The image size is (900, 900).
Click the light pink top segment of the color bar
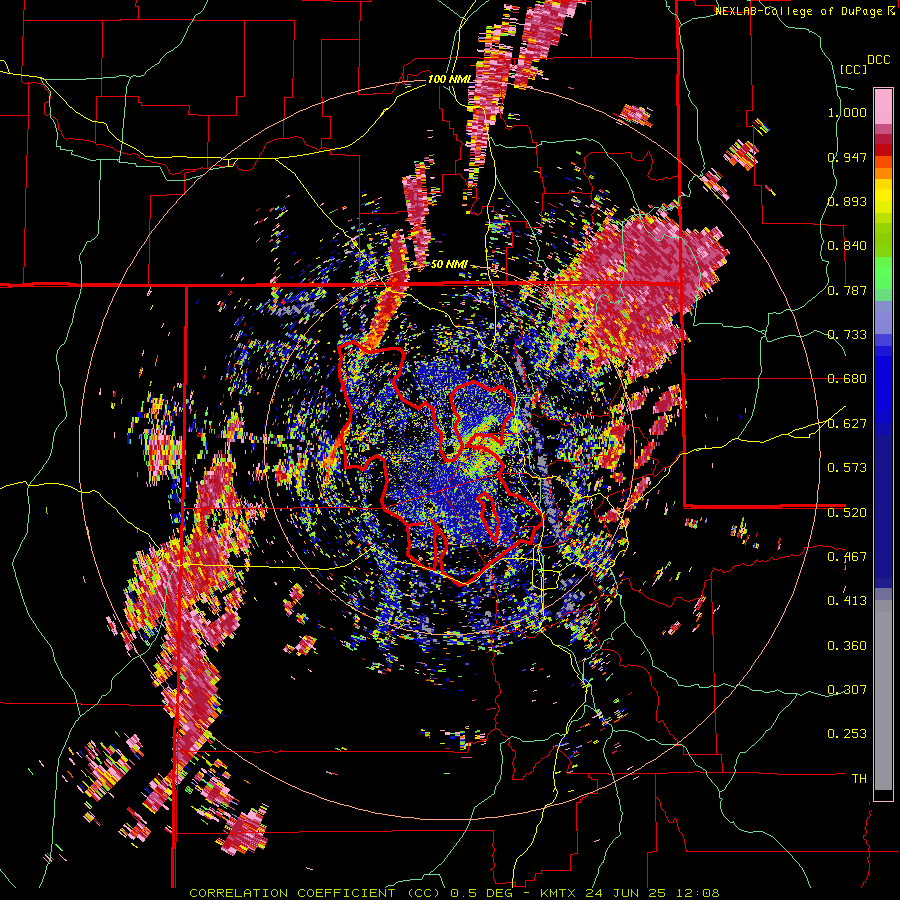point(883,107)
